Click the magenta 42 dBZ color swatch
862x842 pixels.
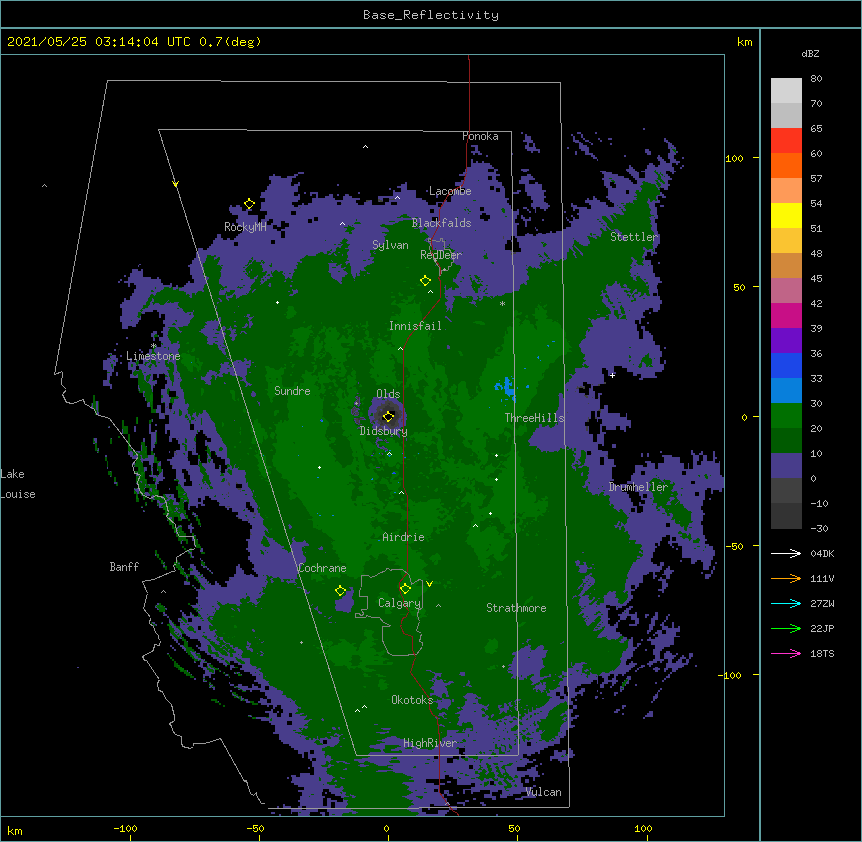(786, 315)
